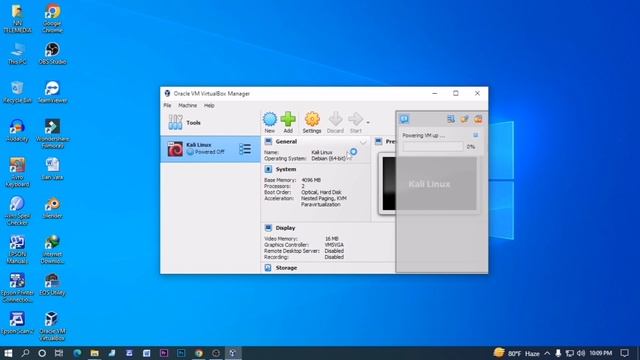The image size is (640, 360).
Task: Click the Storage section header
Action: point(286,268)
